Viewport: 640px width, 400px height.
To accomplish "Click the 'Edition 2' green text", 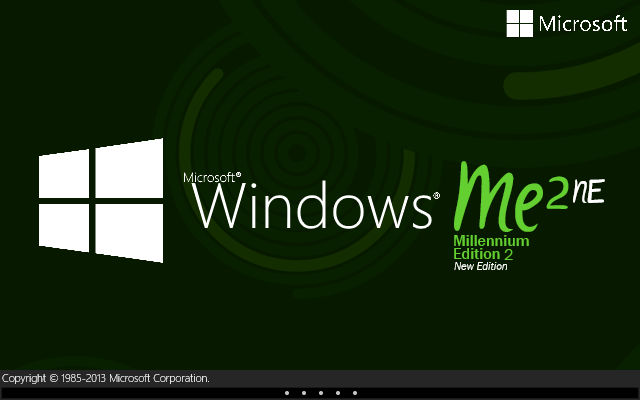I will (483, 254).
